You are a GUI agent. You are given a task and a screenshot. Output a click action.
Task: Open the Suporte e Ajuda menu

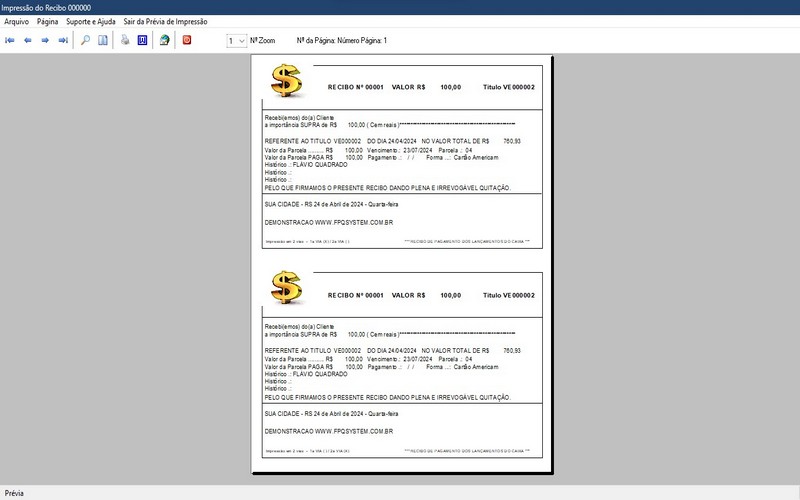[x=91, y=21]
